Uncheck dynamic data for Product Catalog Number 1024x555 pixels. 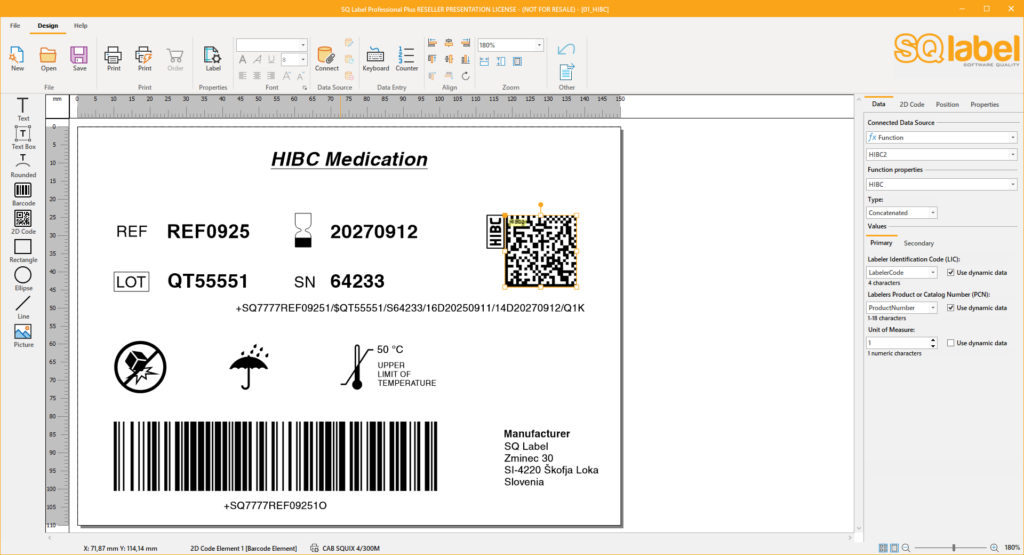click(951, 308)
